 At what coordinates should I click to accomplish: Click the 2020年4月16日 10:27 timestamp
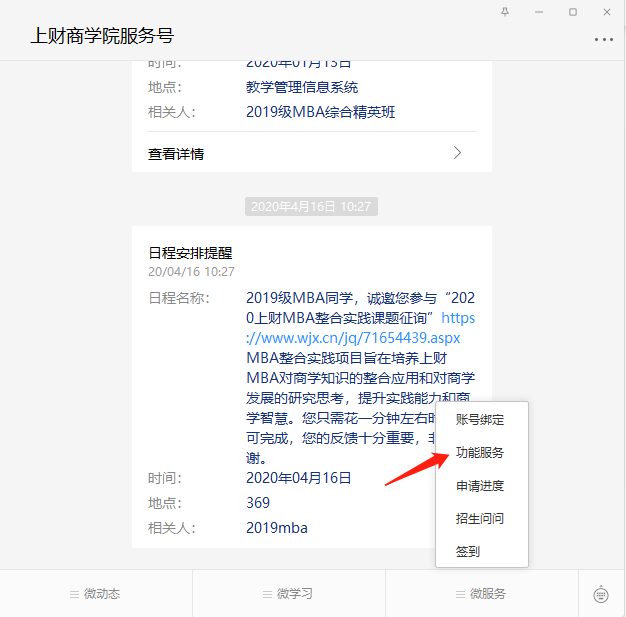[x=311, y=206]
